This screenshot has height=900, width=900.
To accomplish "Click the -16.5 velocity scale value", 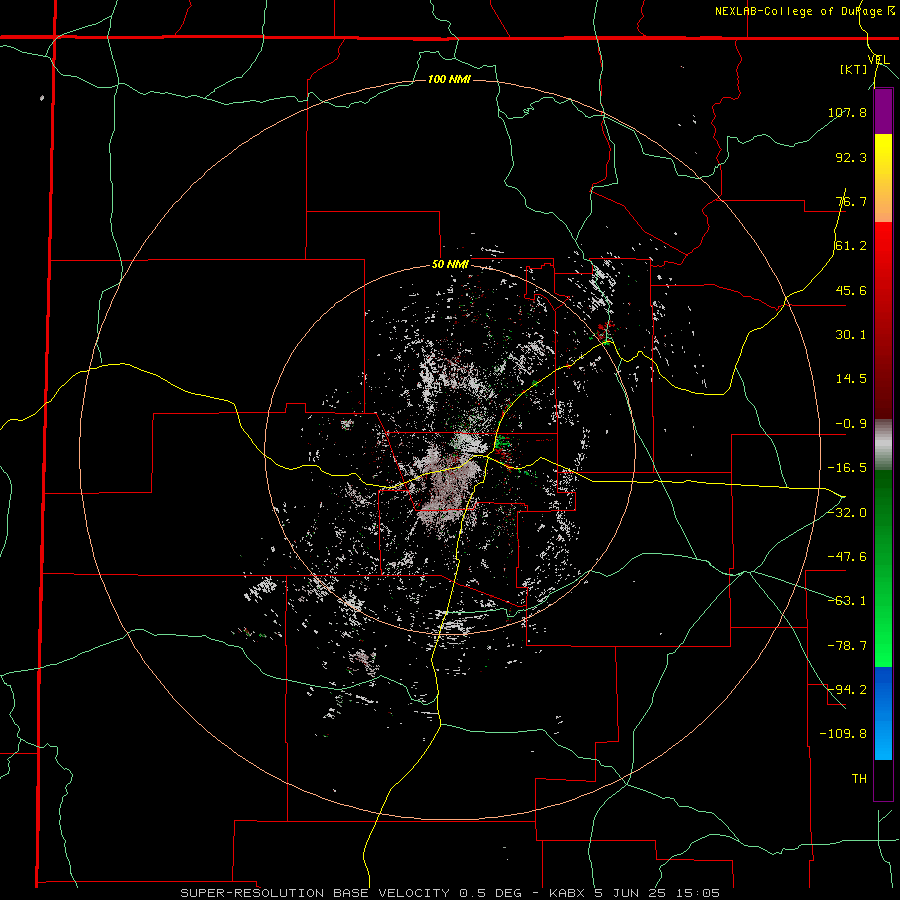I will [847, 468].
